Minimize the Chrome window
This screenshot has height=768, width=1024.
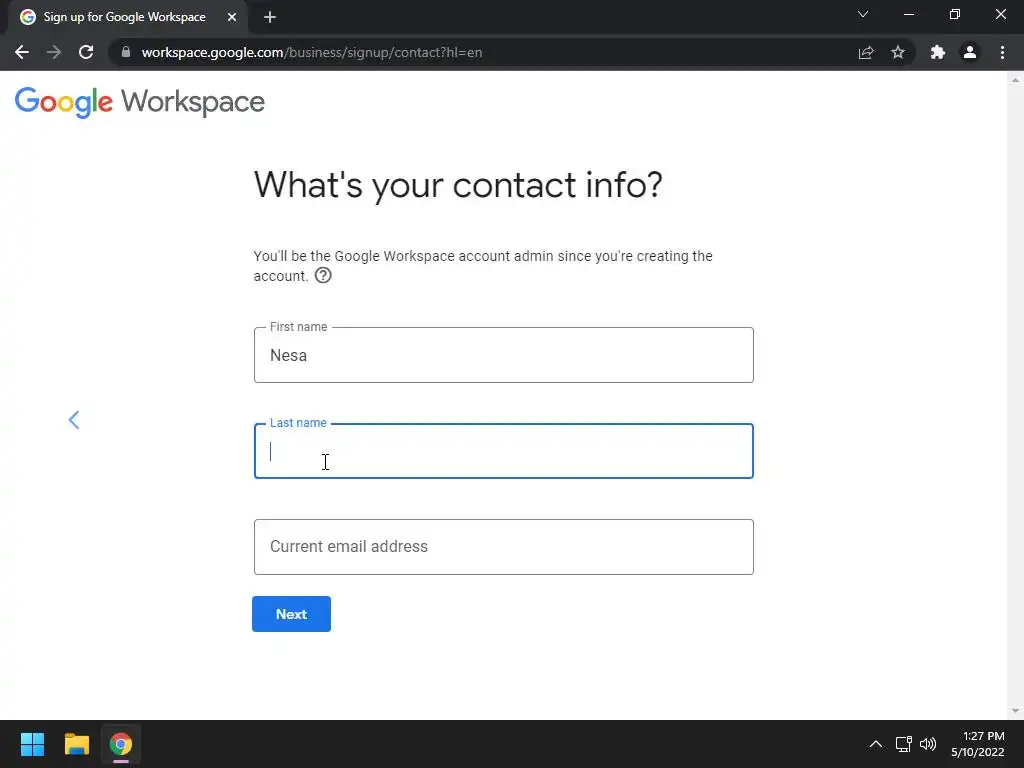click(908, 14)
